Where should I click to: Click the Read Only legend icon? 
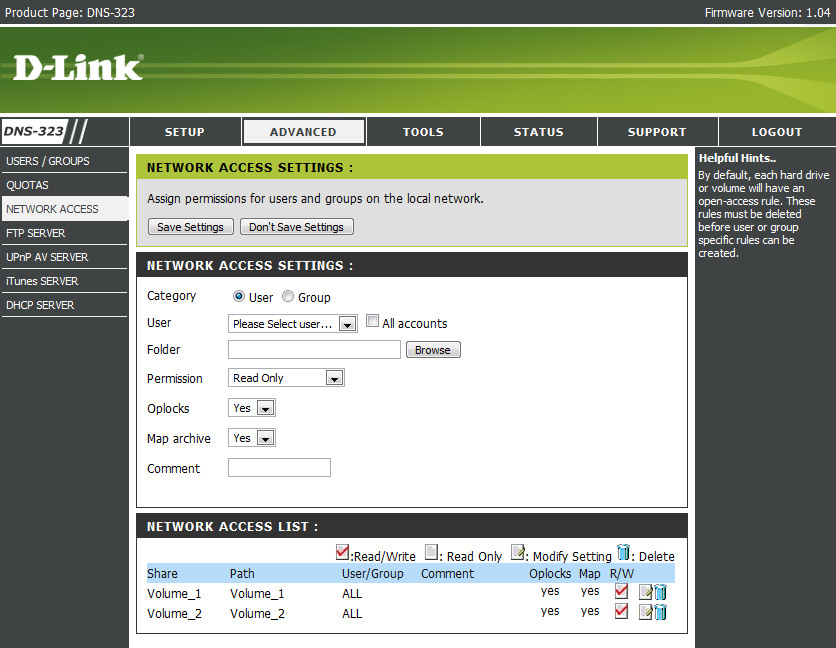[x=431, y=552]
